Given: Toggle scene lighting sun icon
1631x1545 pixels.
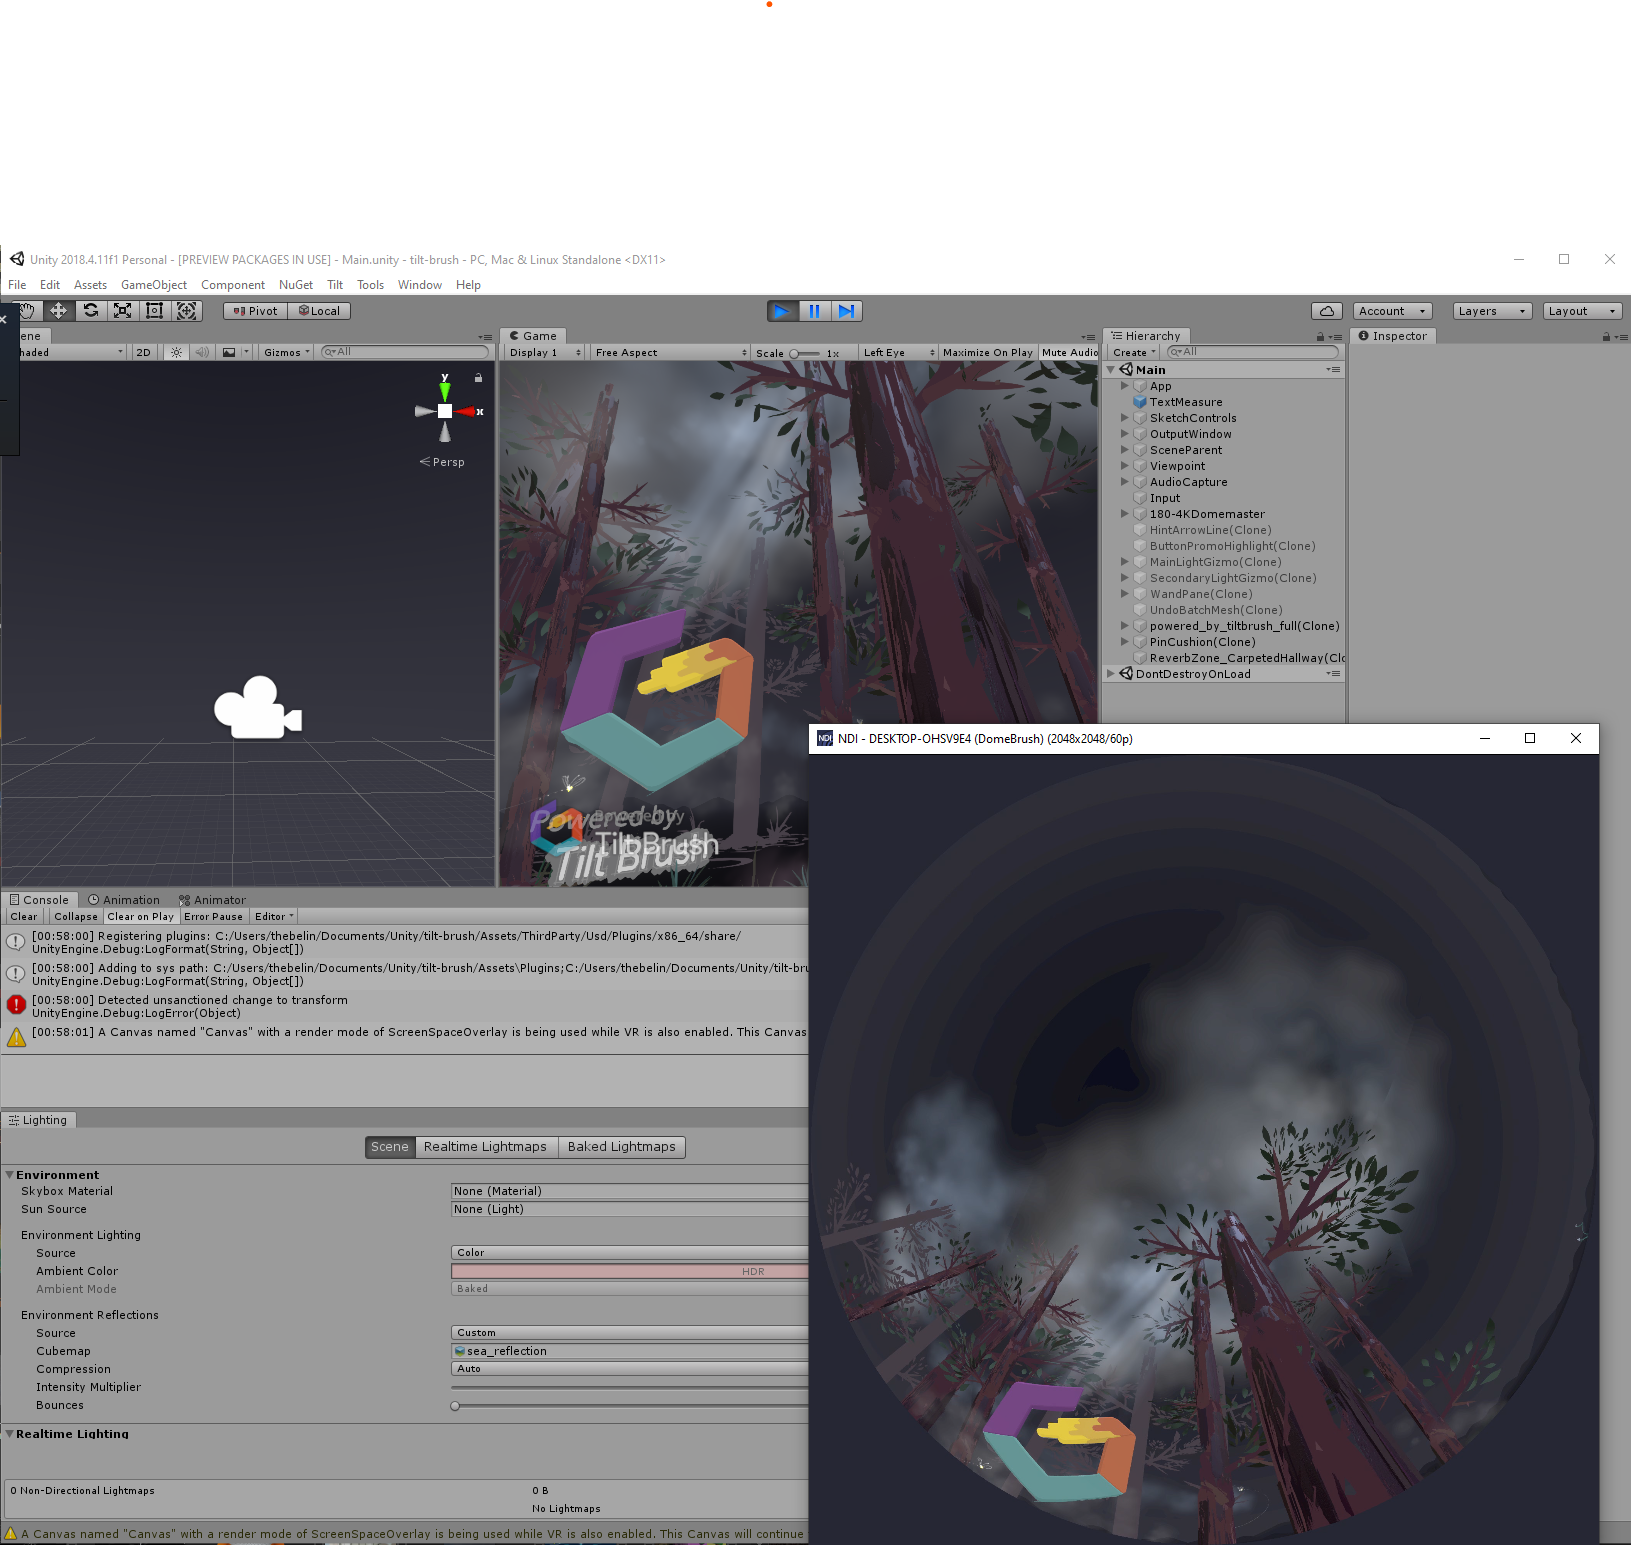Looking at the screenshot, I should (177, 352).
